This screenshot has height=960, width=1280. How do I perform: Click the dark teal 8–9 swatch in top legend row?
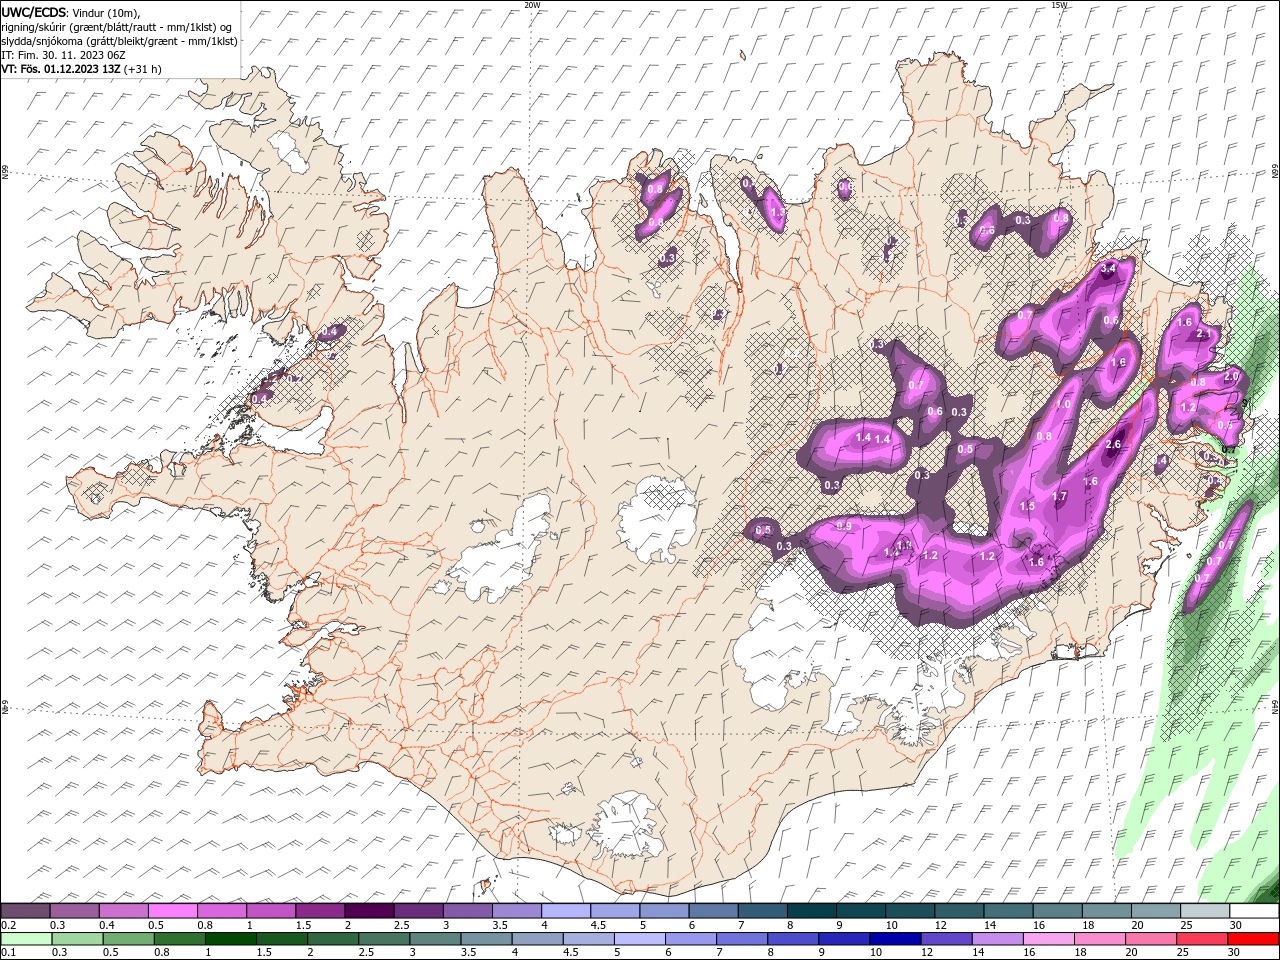coord(811,911)
